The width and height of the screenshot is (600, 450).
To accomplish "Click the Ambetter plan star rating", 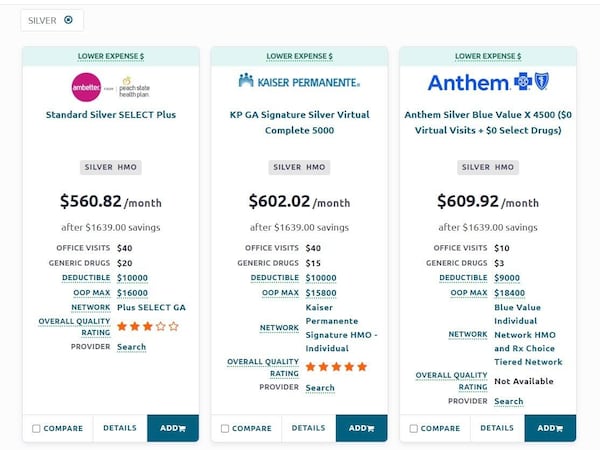I will tap(147, 326).
